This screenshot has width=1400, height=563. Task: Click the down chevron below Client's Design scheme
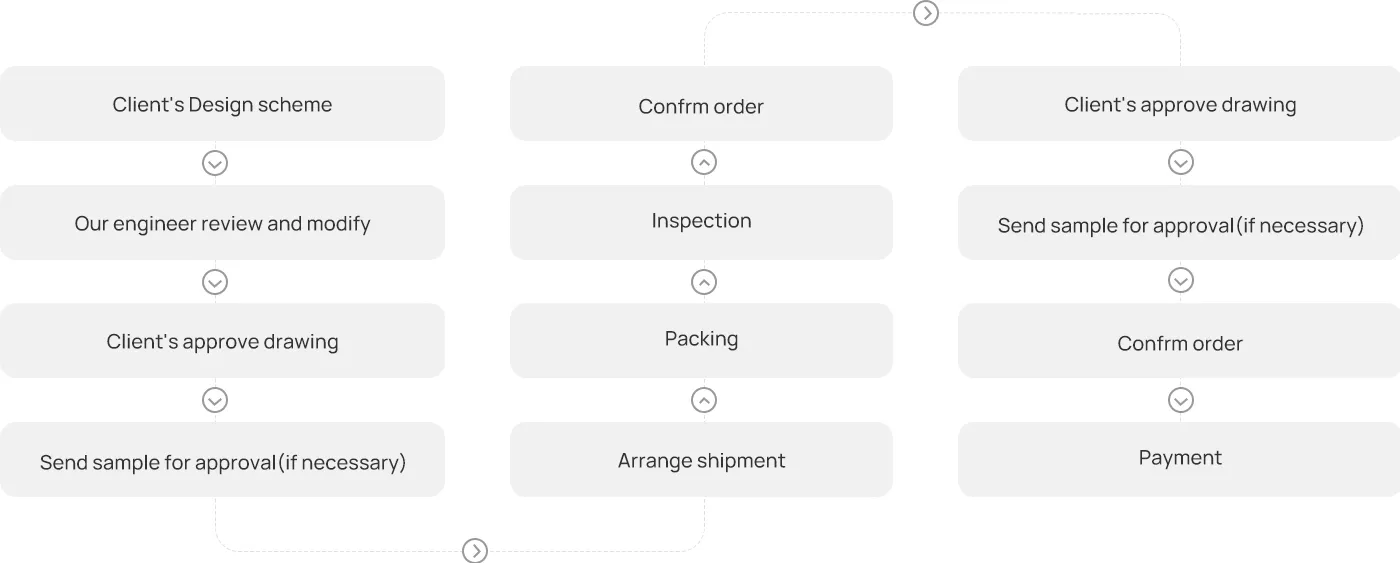[215, 163]
